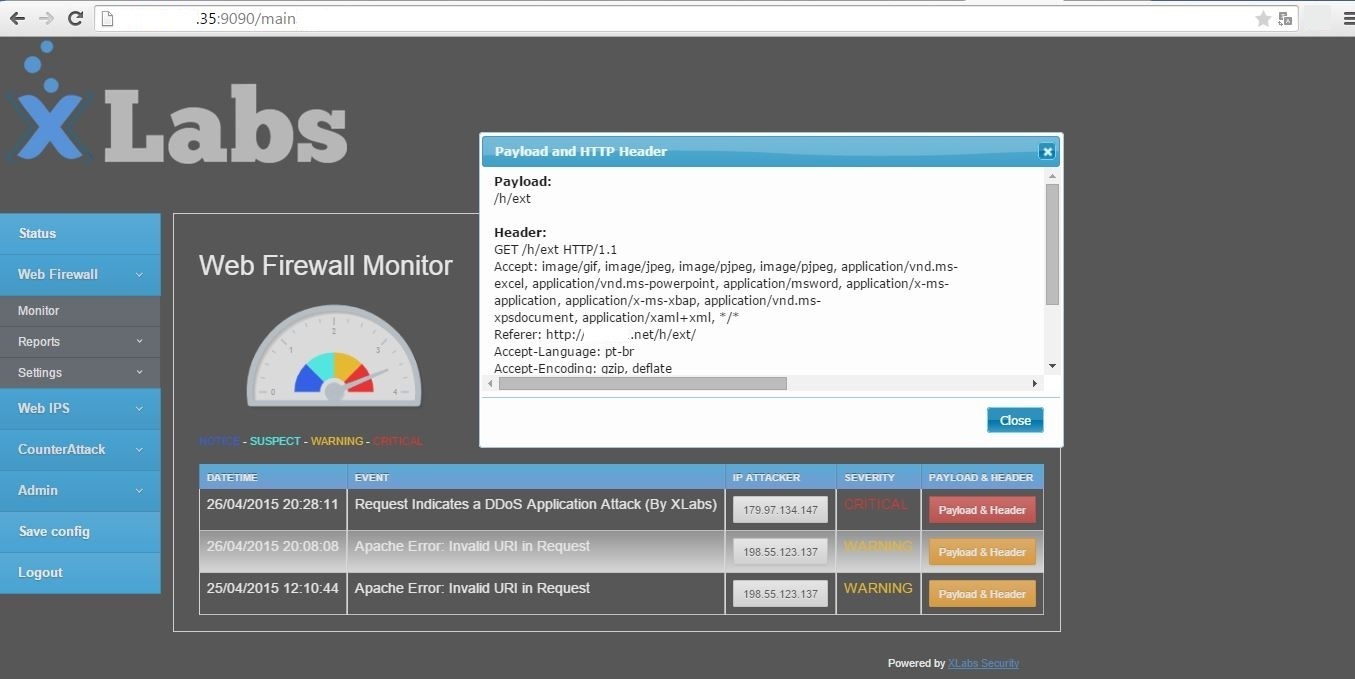
Task: Expand the Web Firewall menu section
Action: (x=80, y=274)
